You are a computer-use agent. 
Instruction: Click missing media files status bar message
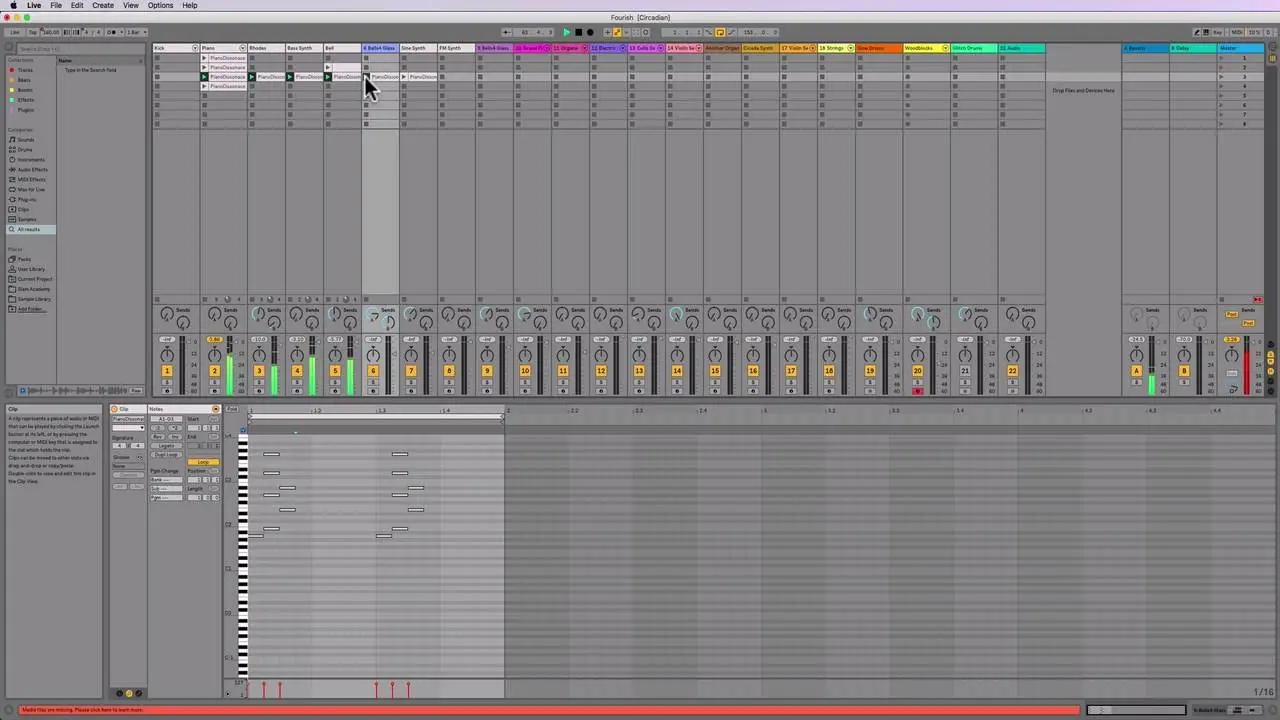pyautogui.click(x=82, y=710)
